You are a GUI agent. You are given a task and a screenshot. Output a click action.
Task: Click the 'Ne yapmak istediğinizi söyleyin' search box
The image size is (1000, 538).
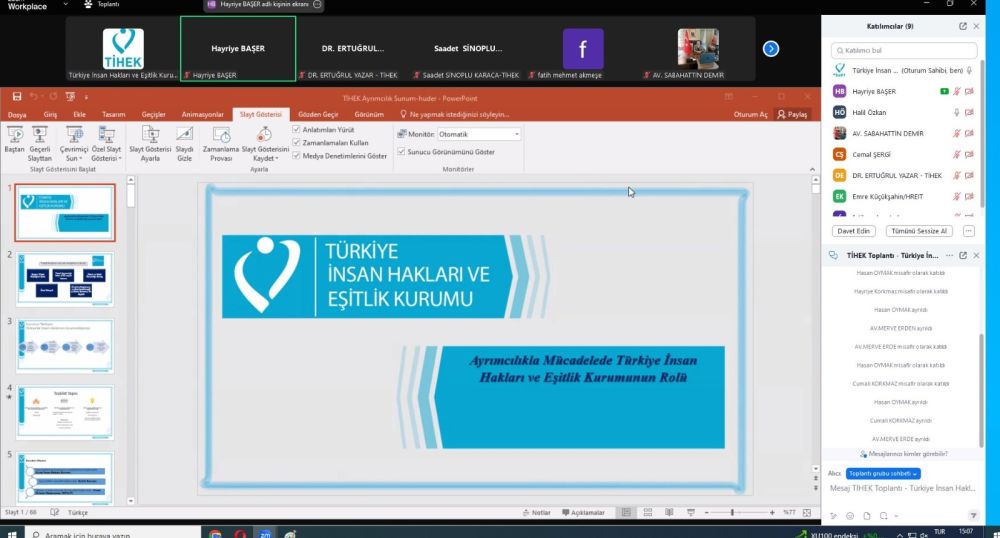[455, 115]
